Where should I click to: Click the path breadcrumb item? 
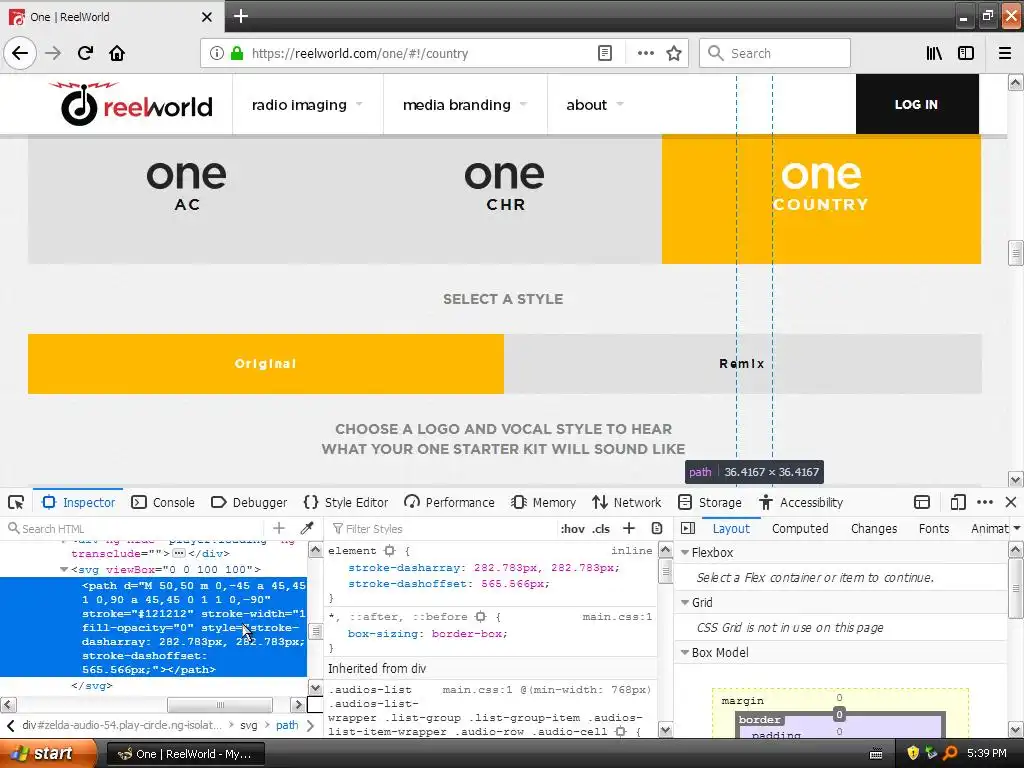click(287, 725)
